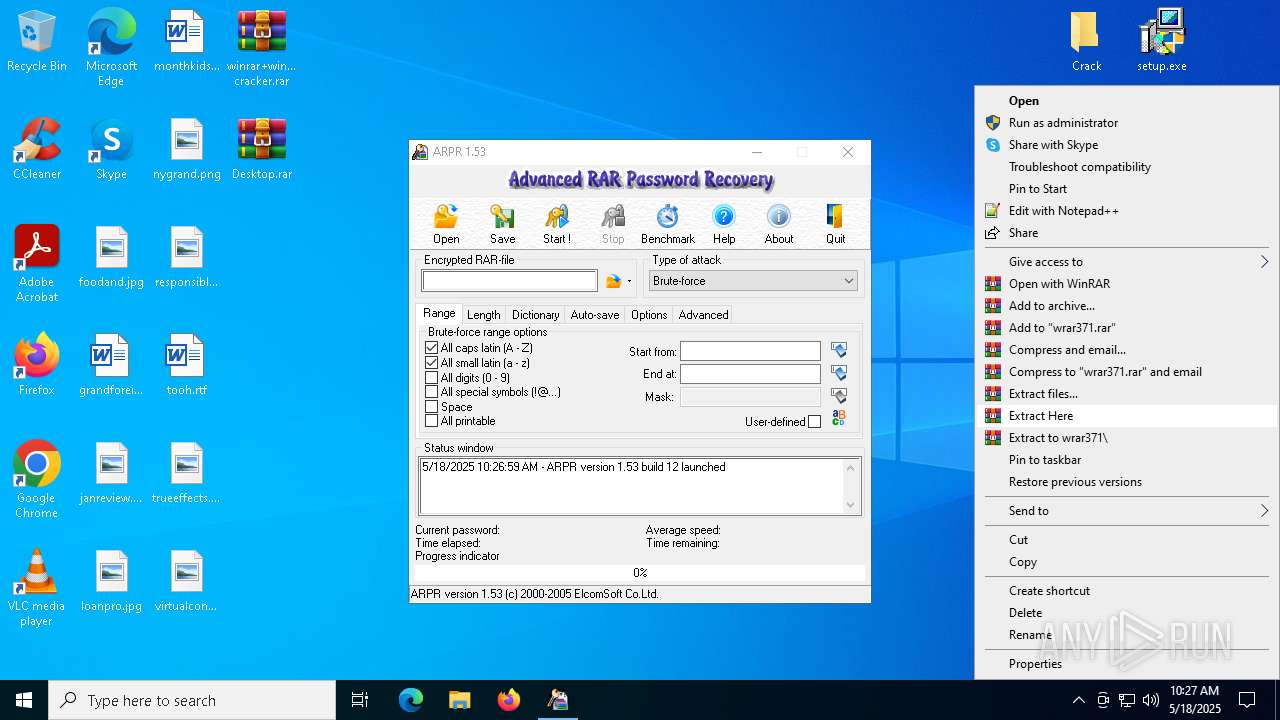Select Edit with Notepad++ entry
The image size is (1280, 720).
1127,211
